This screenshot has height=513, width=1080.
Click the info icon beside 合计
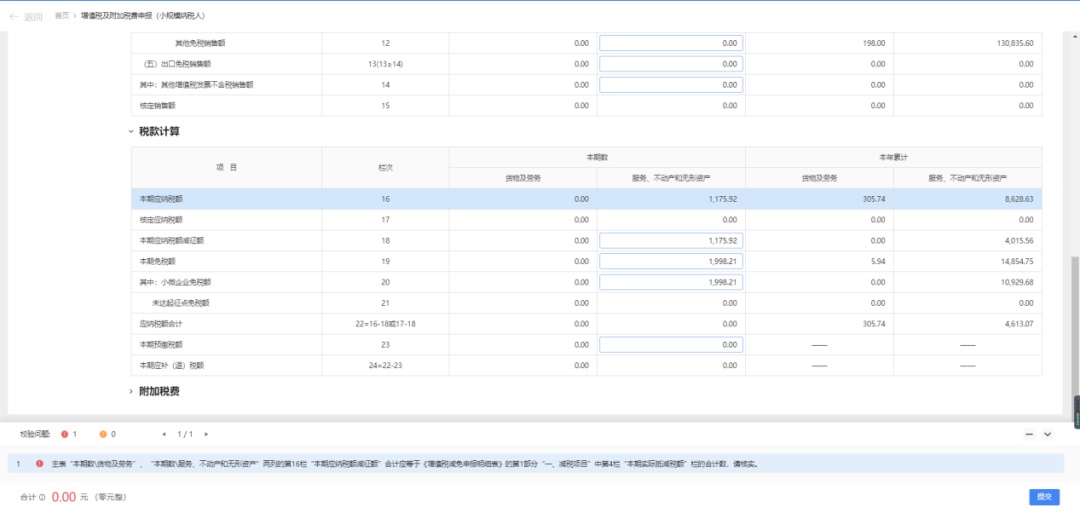pyautogui.click(x=42, y=497)
